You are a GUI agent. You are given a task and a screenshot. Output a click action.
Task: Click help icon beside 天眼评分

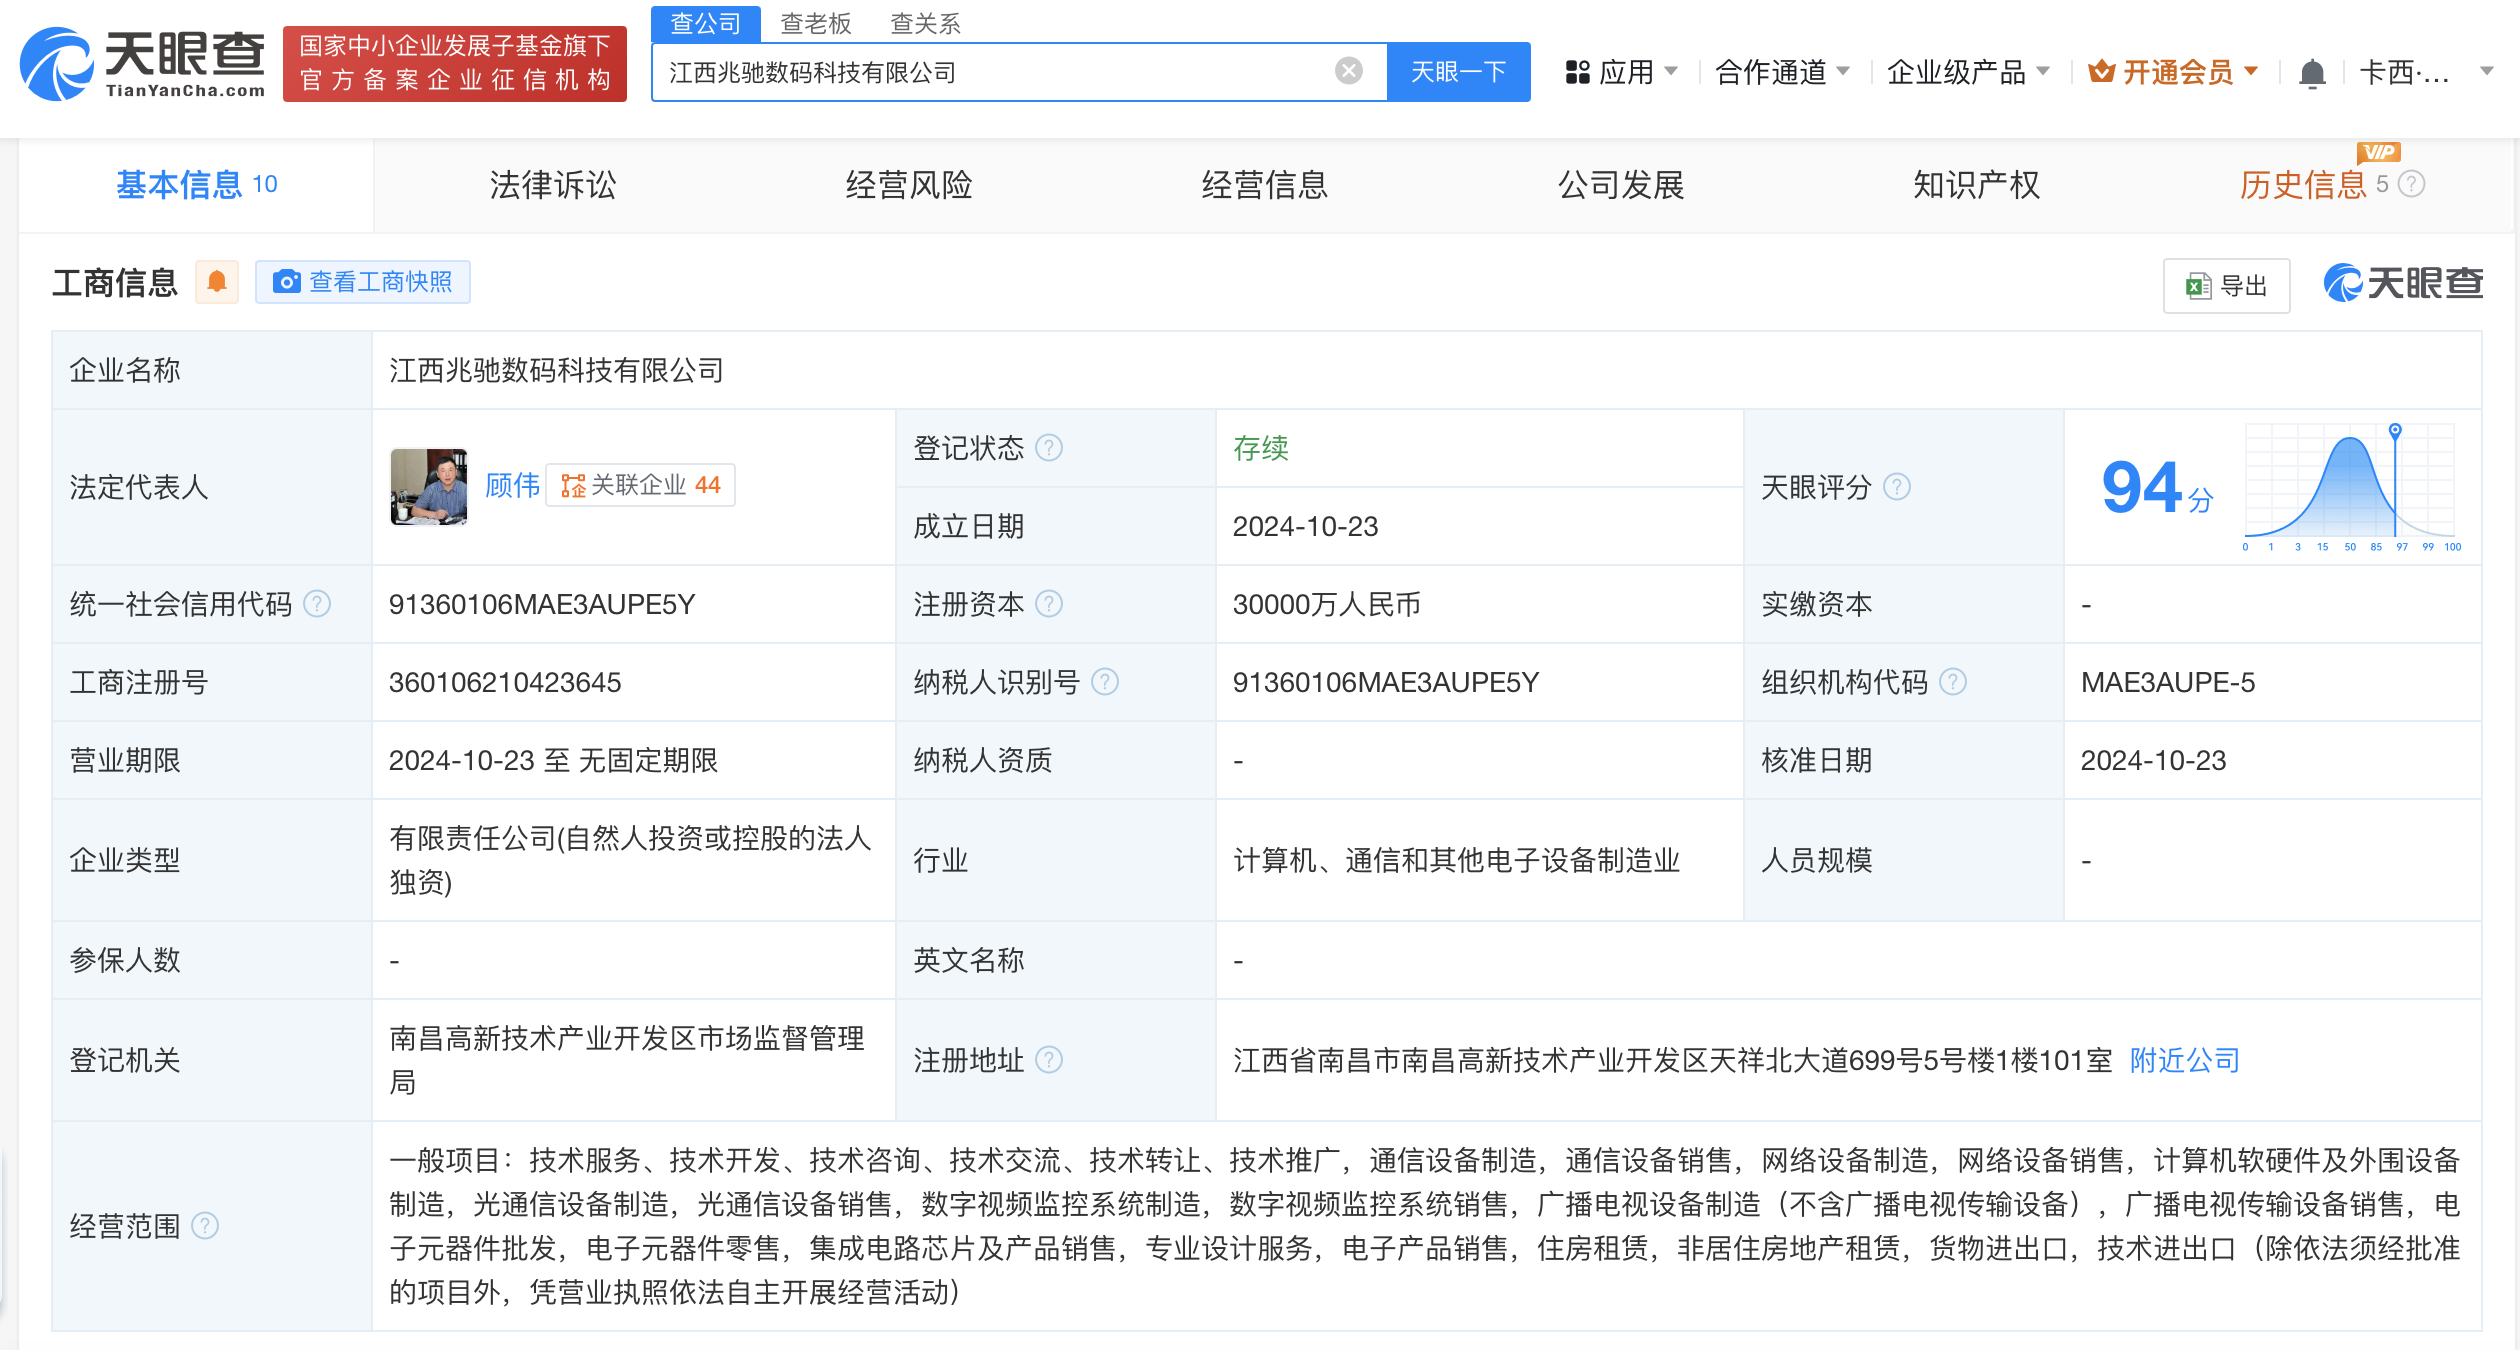coord(1896,487)
